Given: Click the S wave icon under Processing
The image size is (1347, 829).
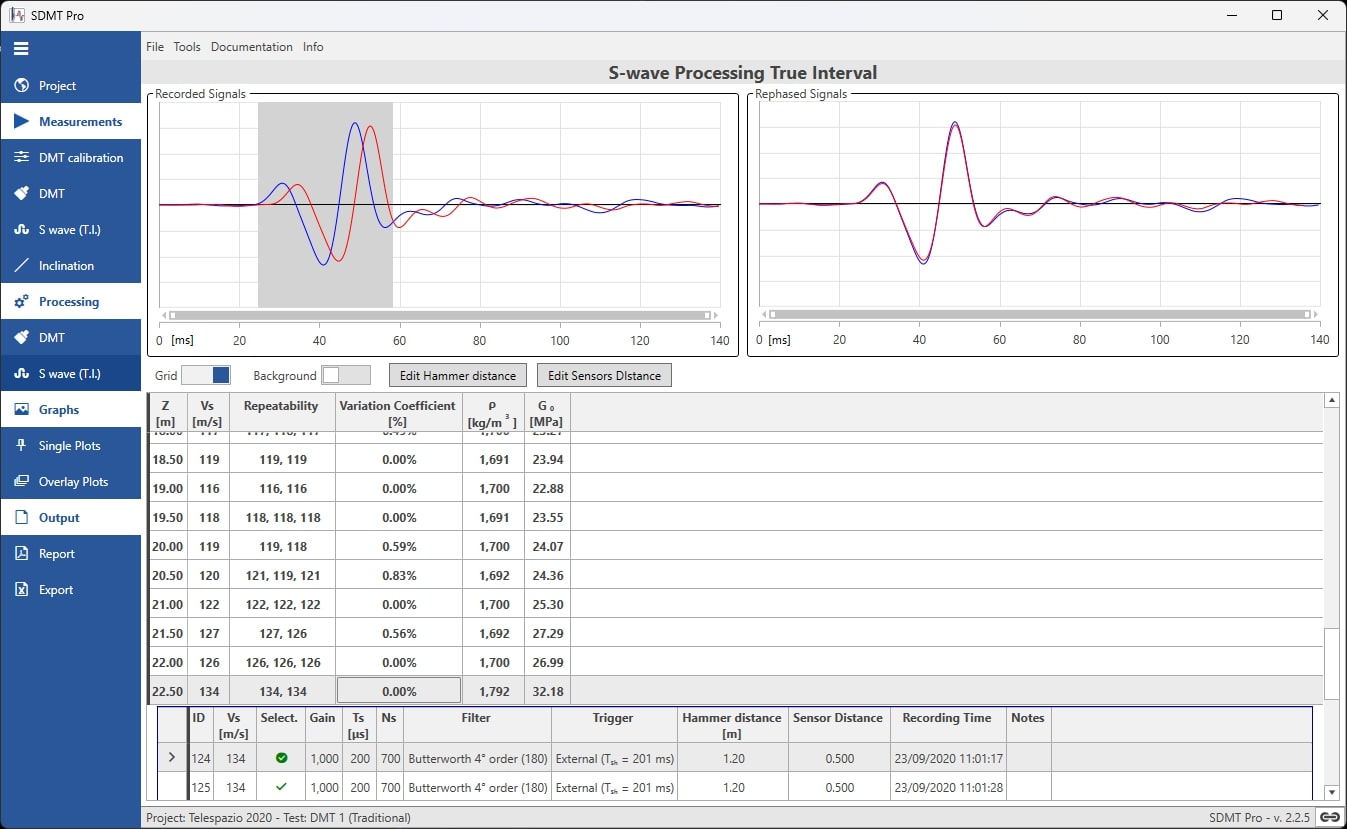Looking at the screenshot, I should pyautogui.click(x=21, y=374).
